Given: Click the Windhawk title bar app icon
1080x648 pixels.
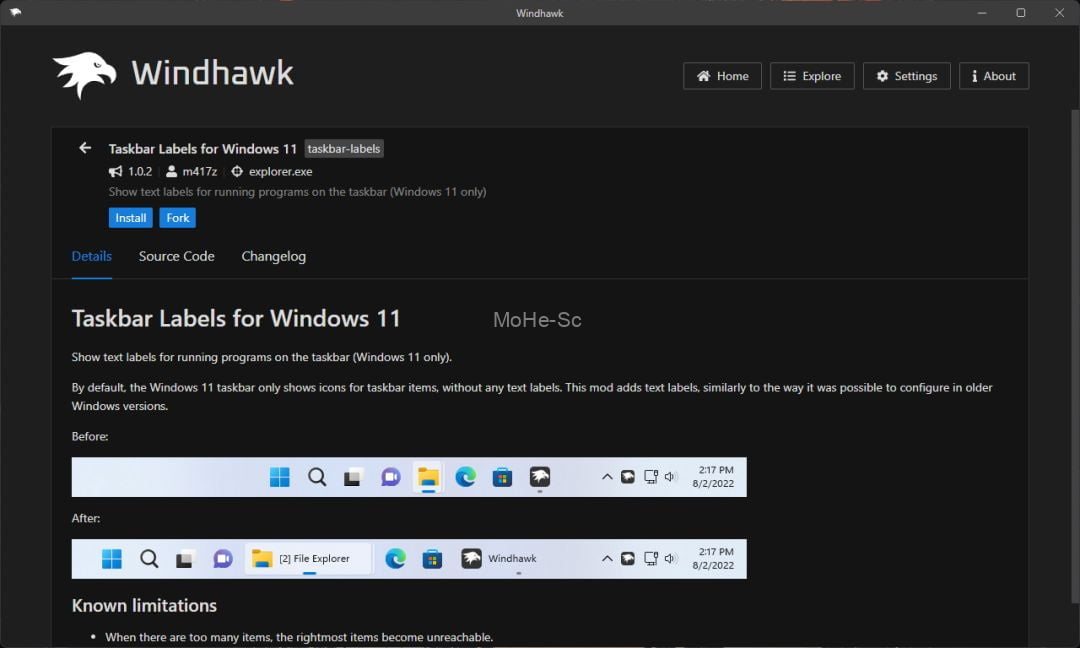Looking at the screenshot, I should point(15,13).
